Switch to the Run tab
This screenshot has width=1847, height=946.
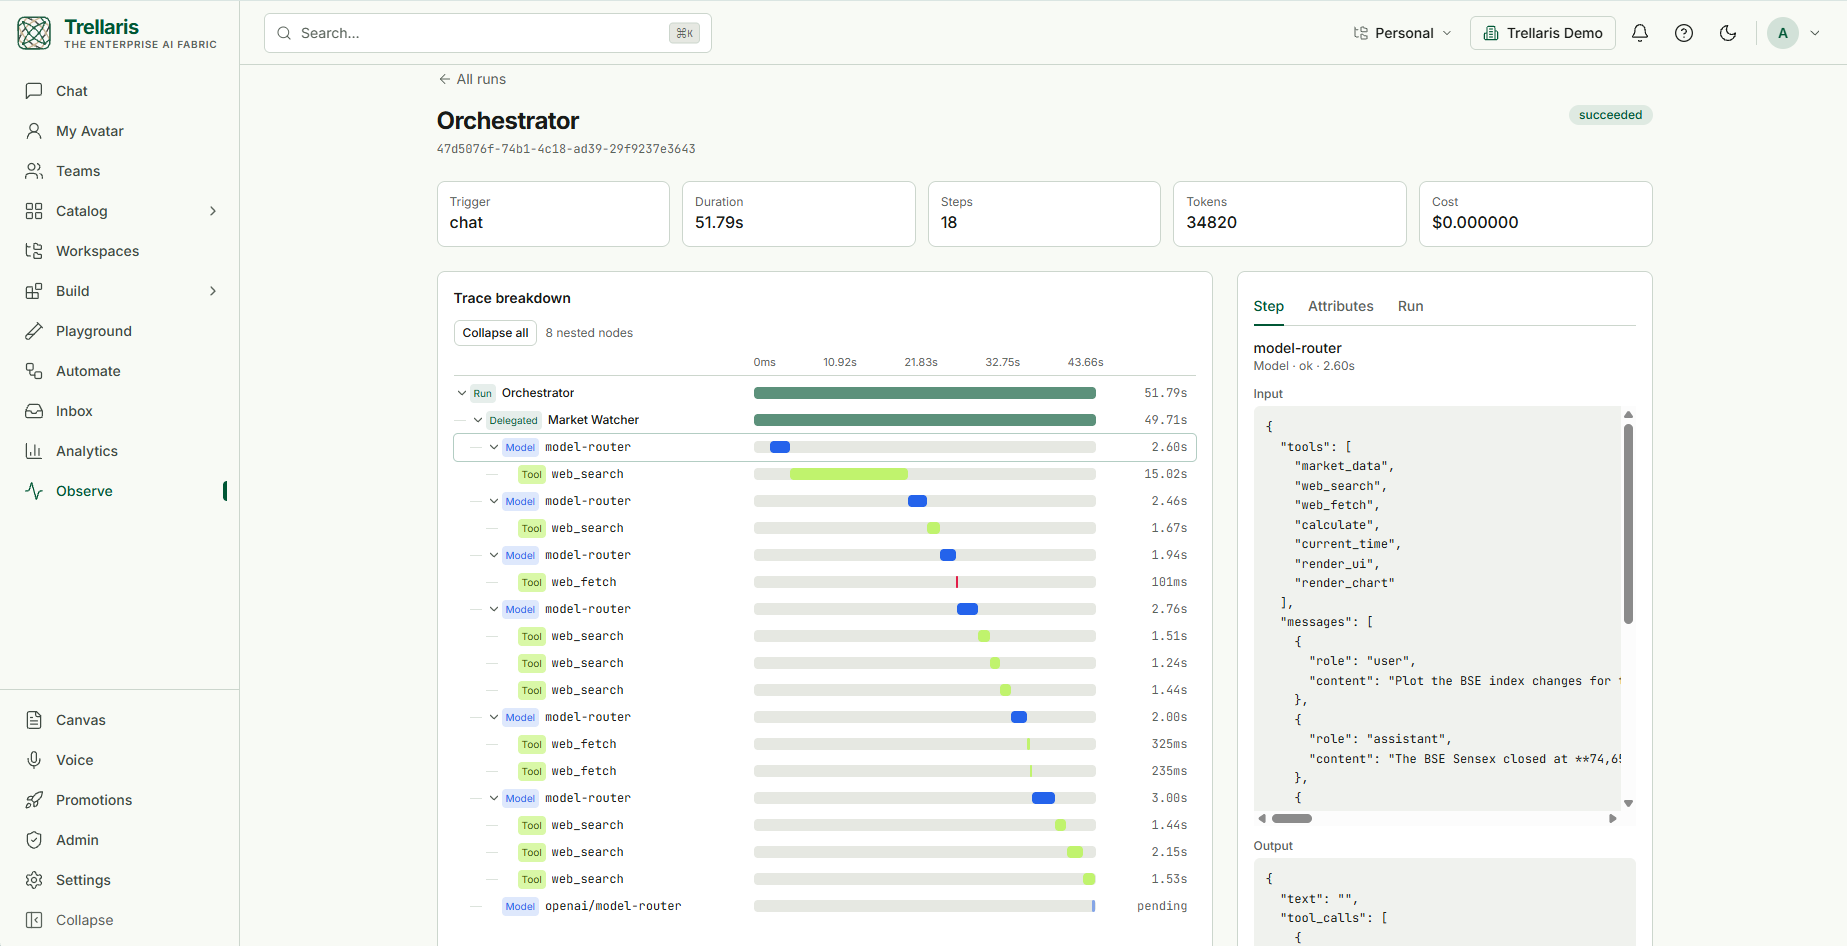click(1410, 306)
